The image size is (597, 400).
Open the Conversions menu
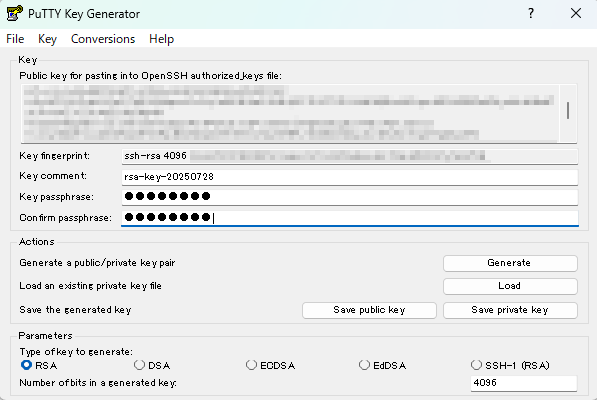(103, 39)
